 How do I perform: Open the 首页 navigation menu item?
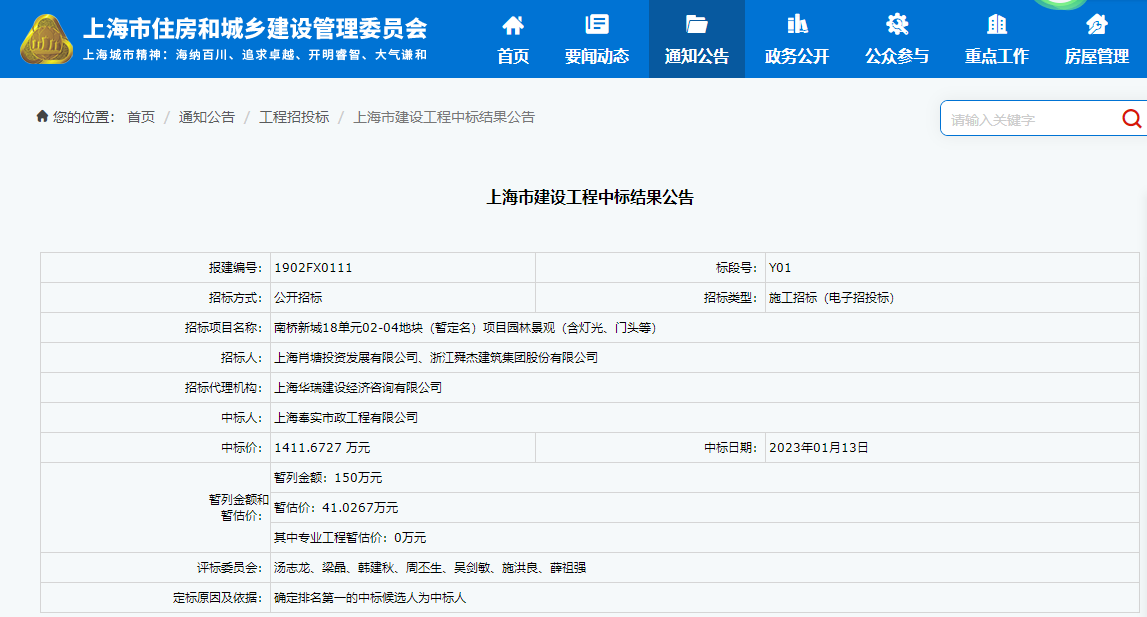[x=513, y=57]
